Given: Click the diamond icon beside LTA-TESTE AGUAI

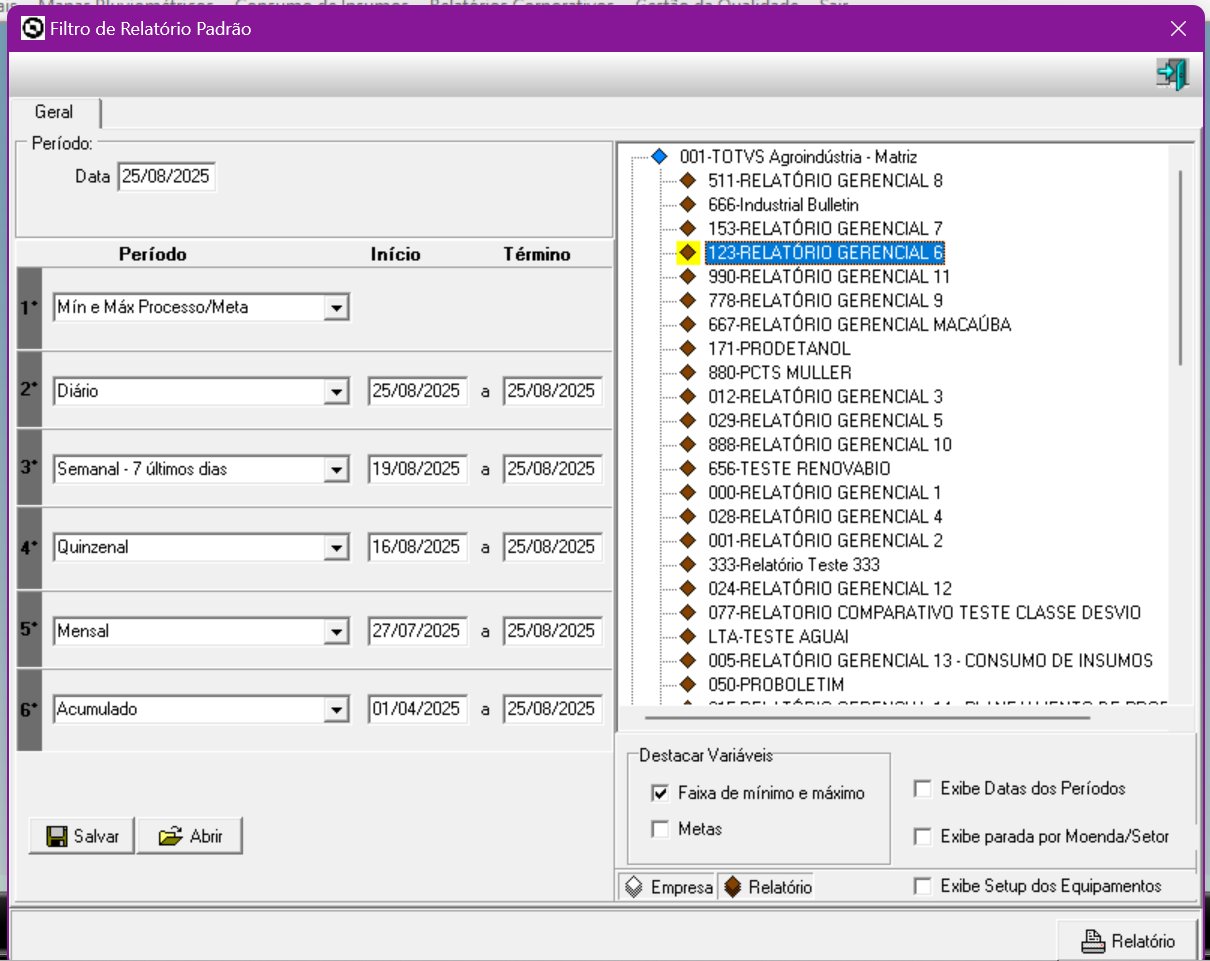Looking at the screenshot, I should tap(688, 637).
